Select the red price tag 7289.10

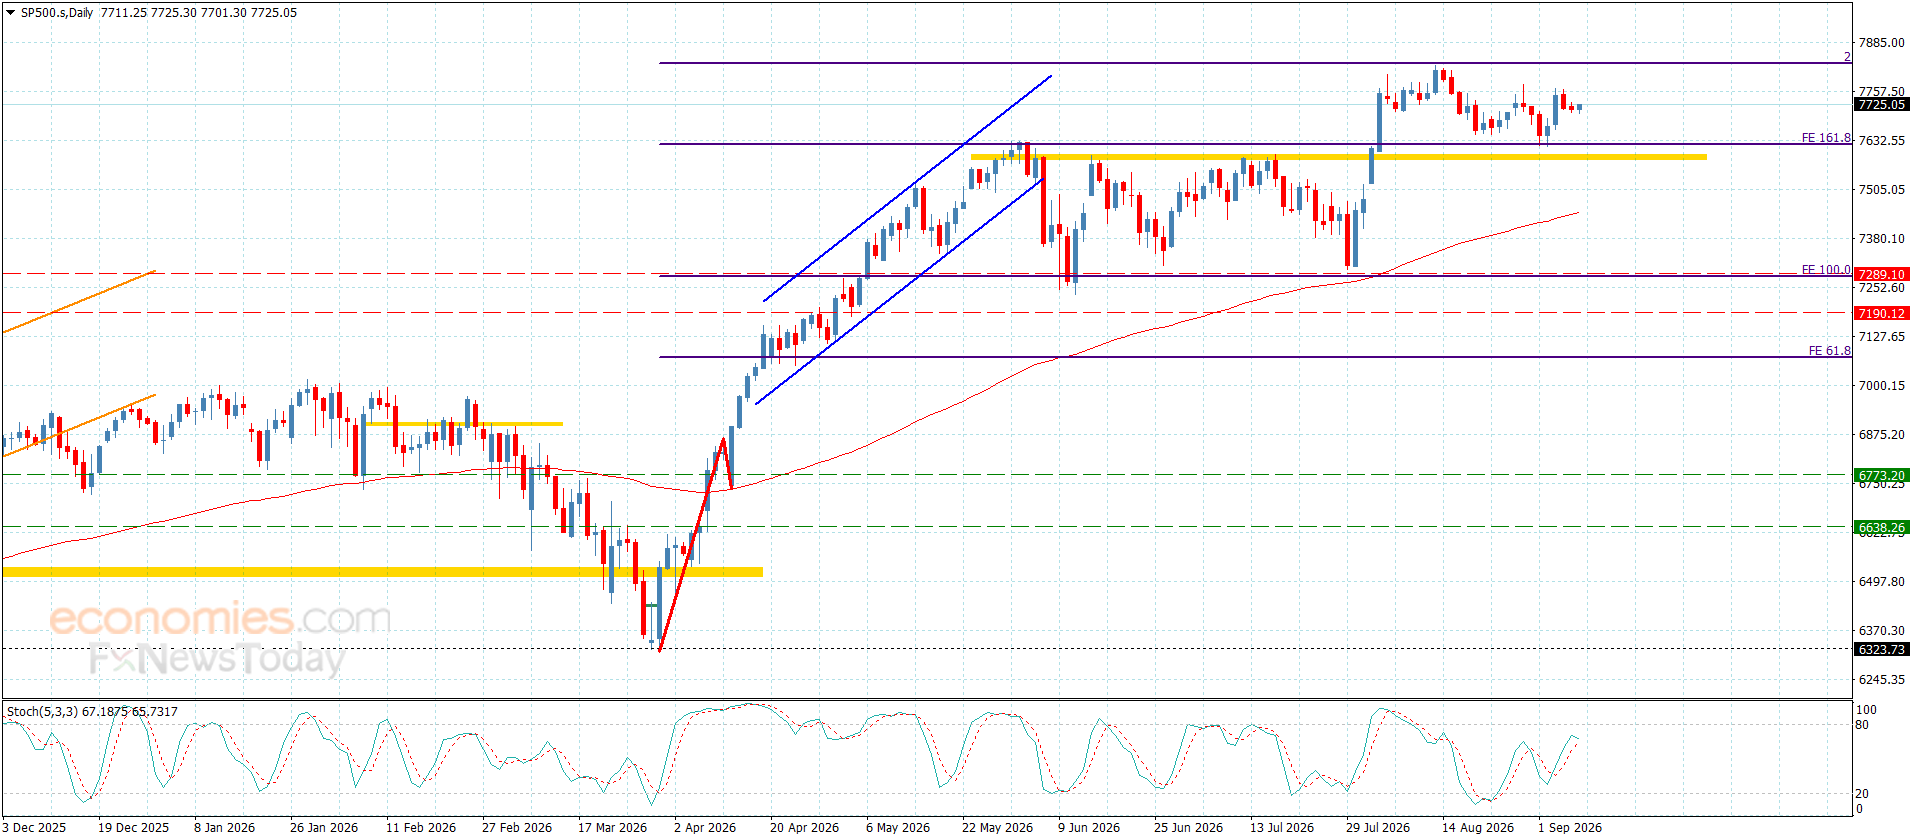click(1881, 274)
